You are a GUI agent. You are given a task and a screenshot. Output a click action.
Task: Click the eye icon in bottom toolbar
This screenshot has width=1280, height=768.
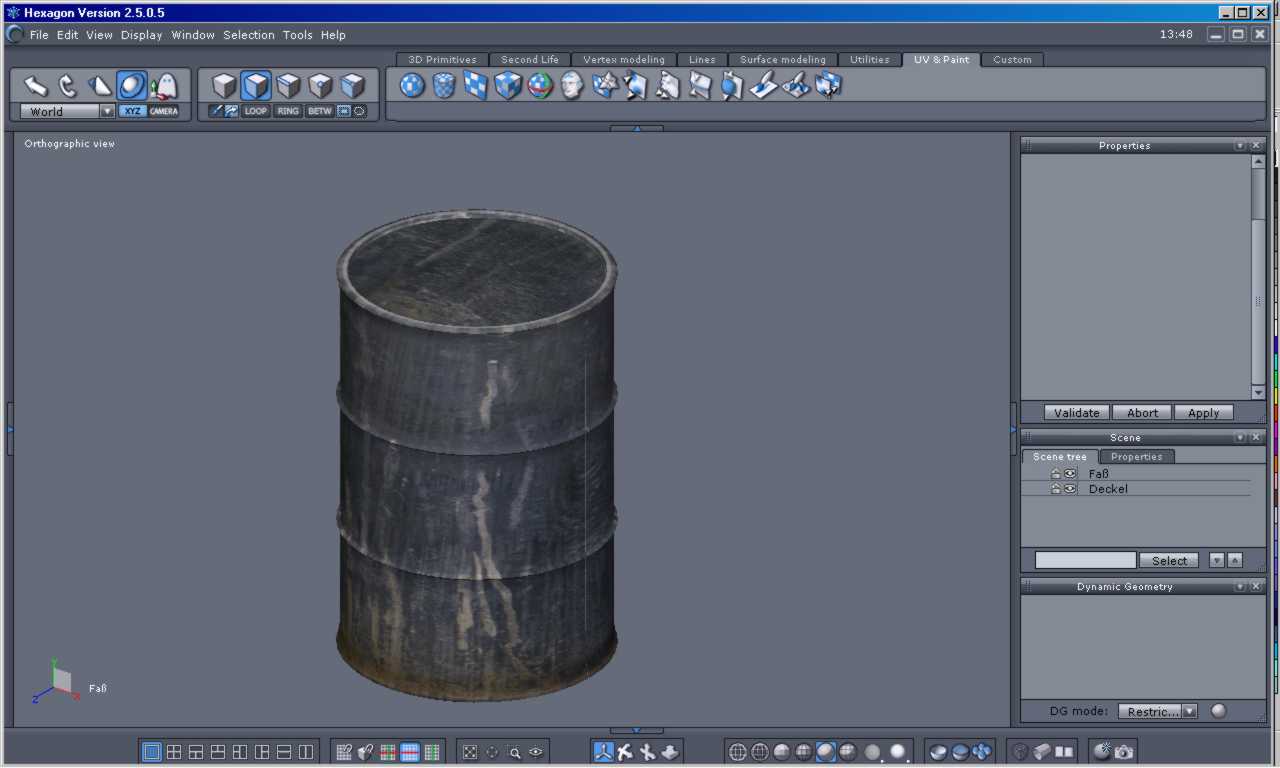537,752
